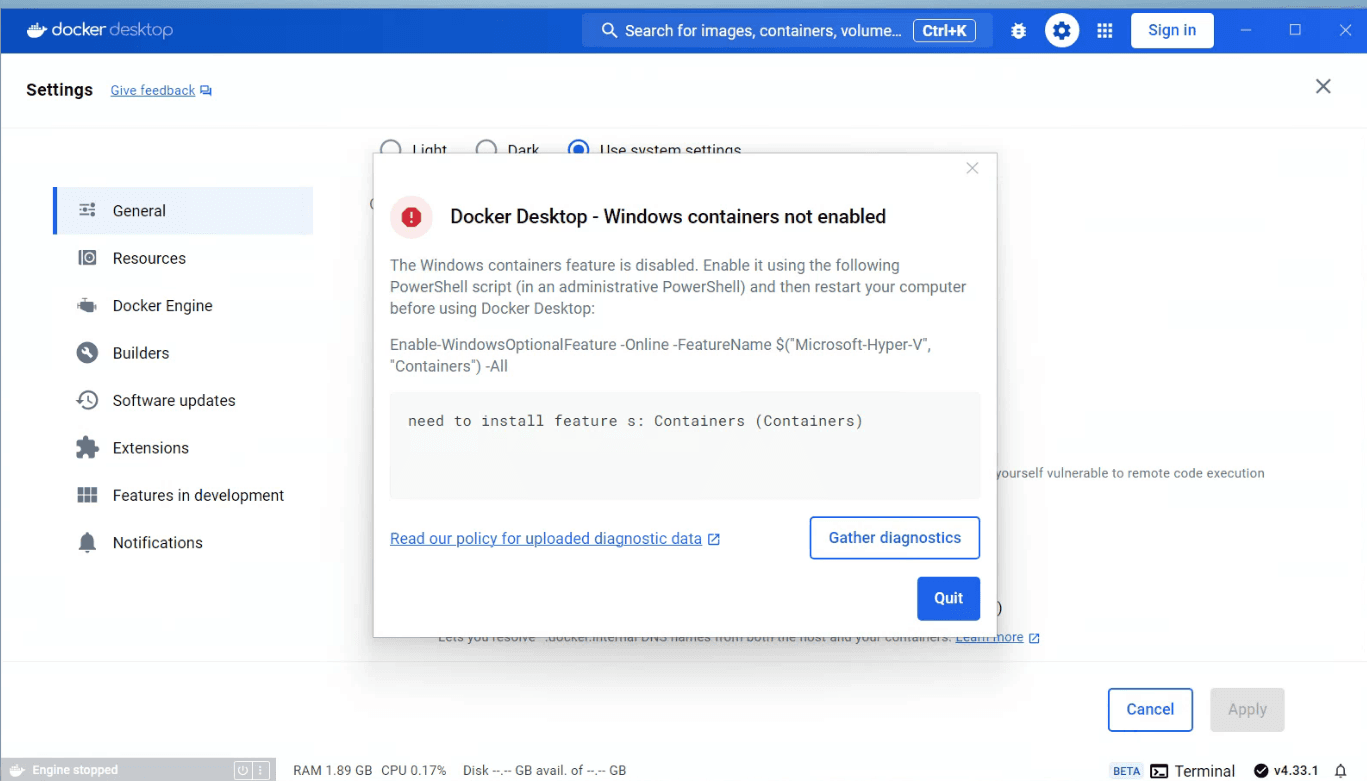This screenshot has width=1367, height=781.
Task: Choose the Use system settings theme option
Action: tap(578, 148)
